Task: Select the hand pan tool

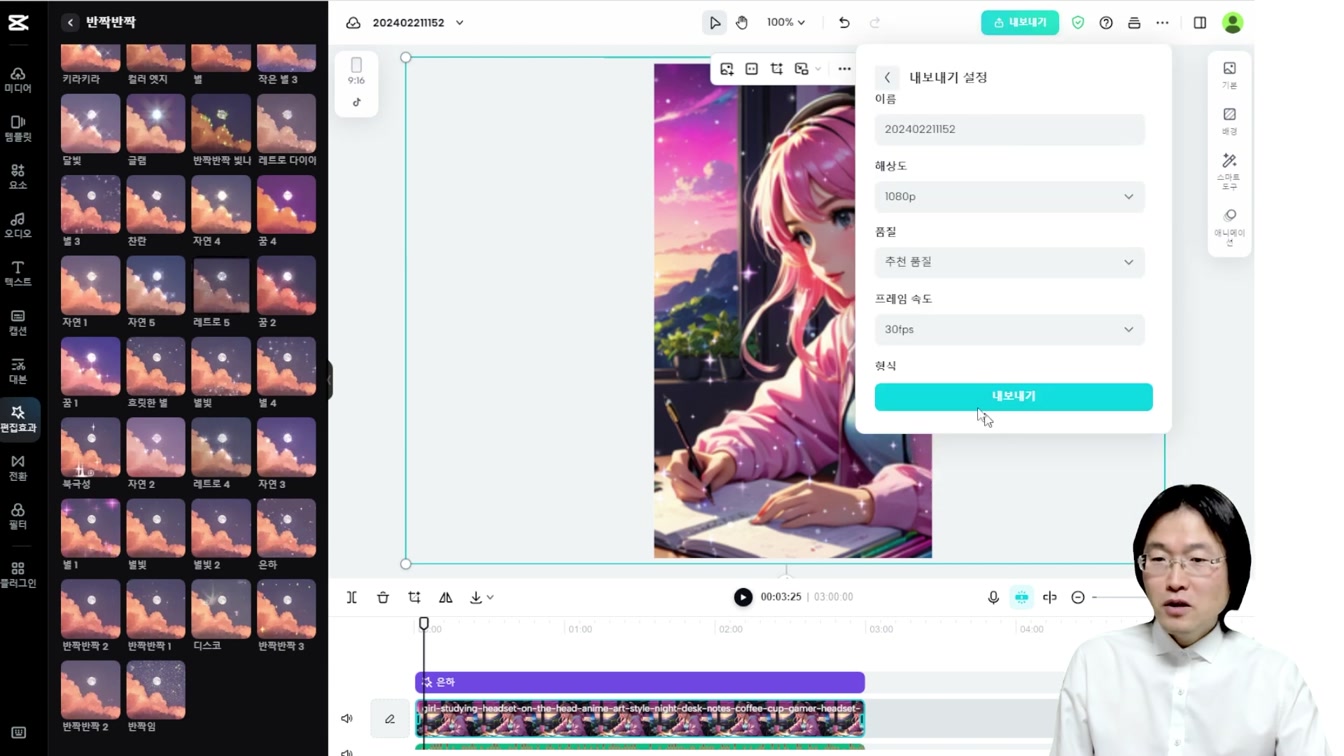Action: click(x=742, y=23)
